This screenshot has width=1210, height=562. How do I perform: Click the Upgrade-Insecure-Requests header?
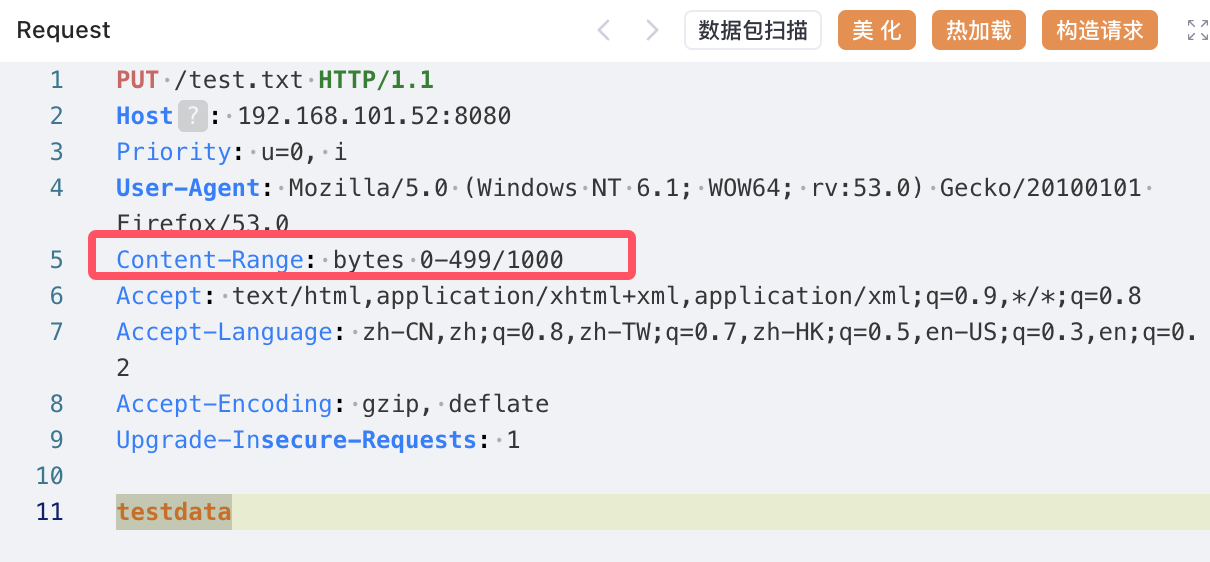(296, 440)
